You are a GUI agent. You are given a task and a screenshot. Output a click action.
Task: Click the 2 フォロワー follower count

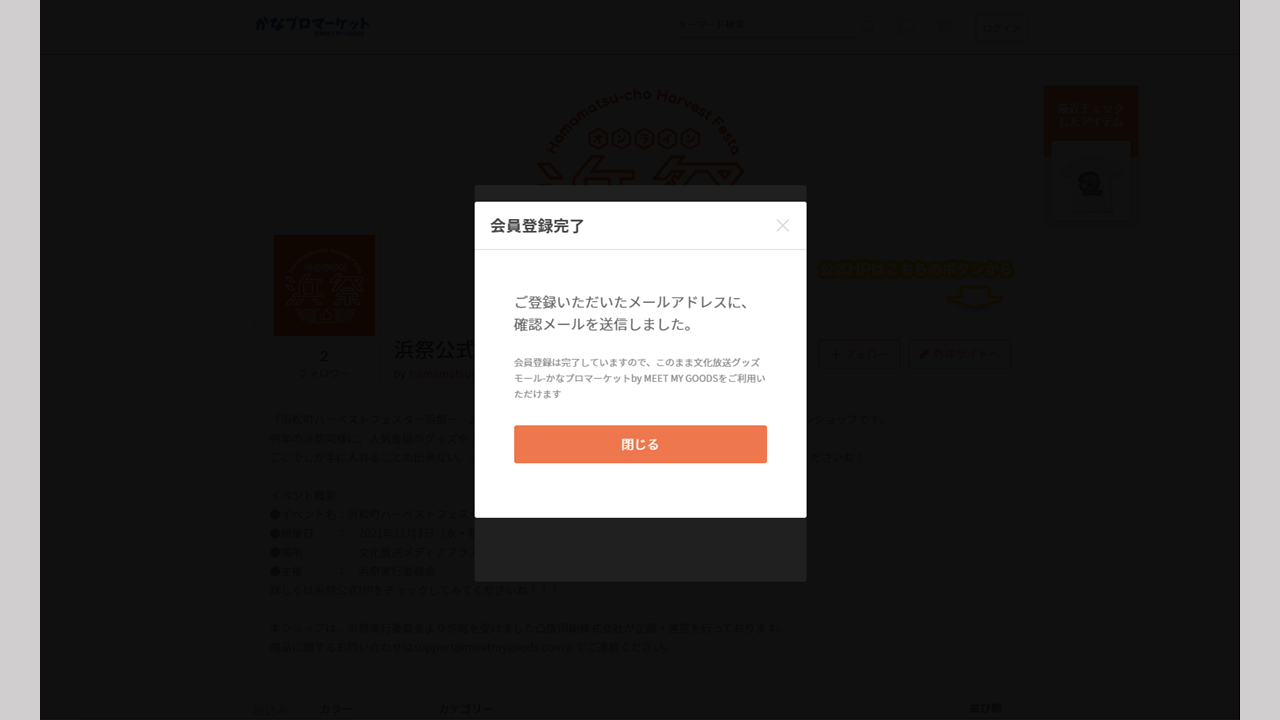324,363
